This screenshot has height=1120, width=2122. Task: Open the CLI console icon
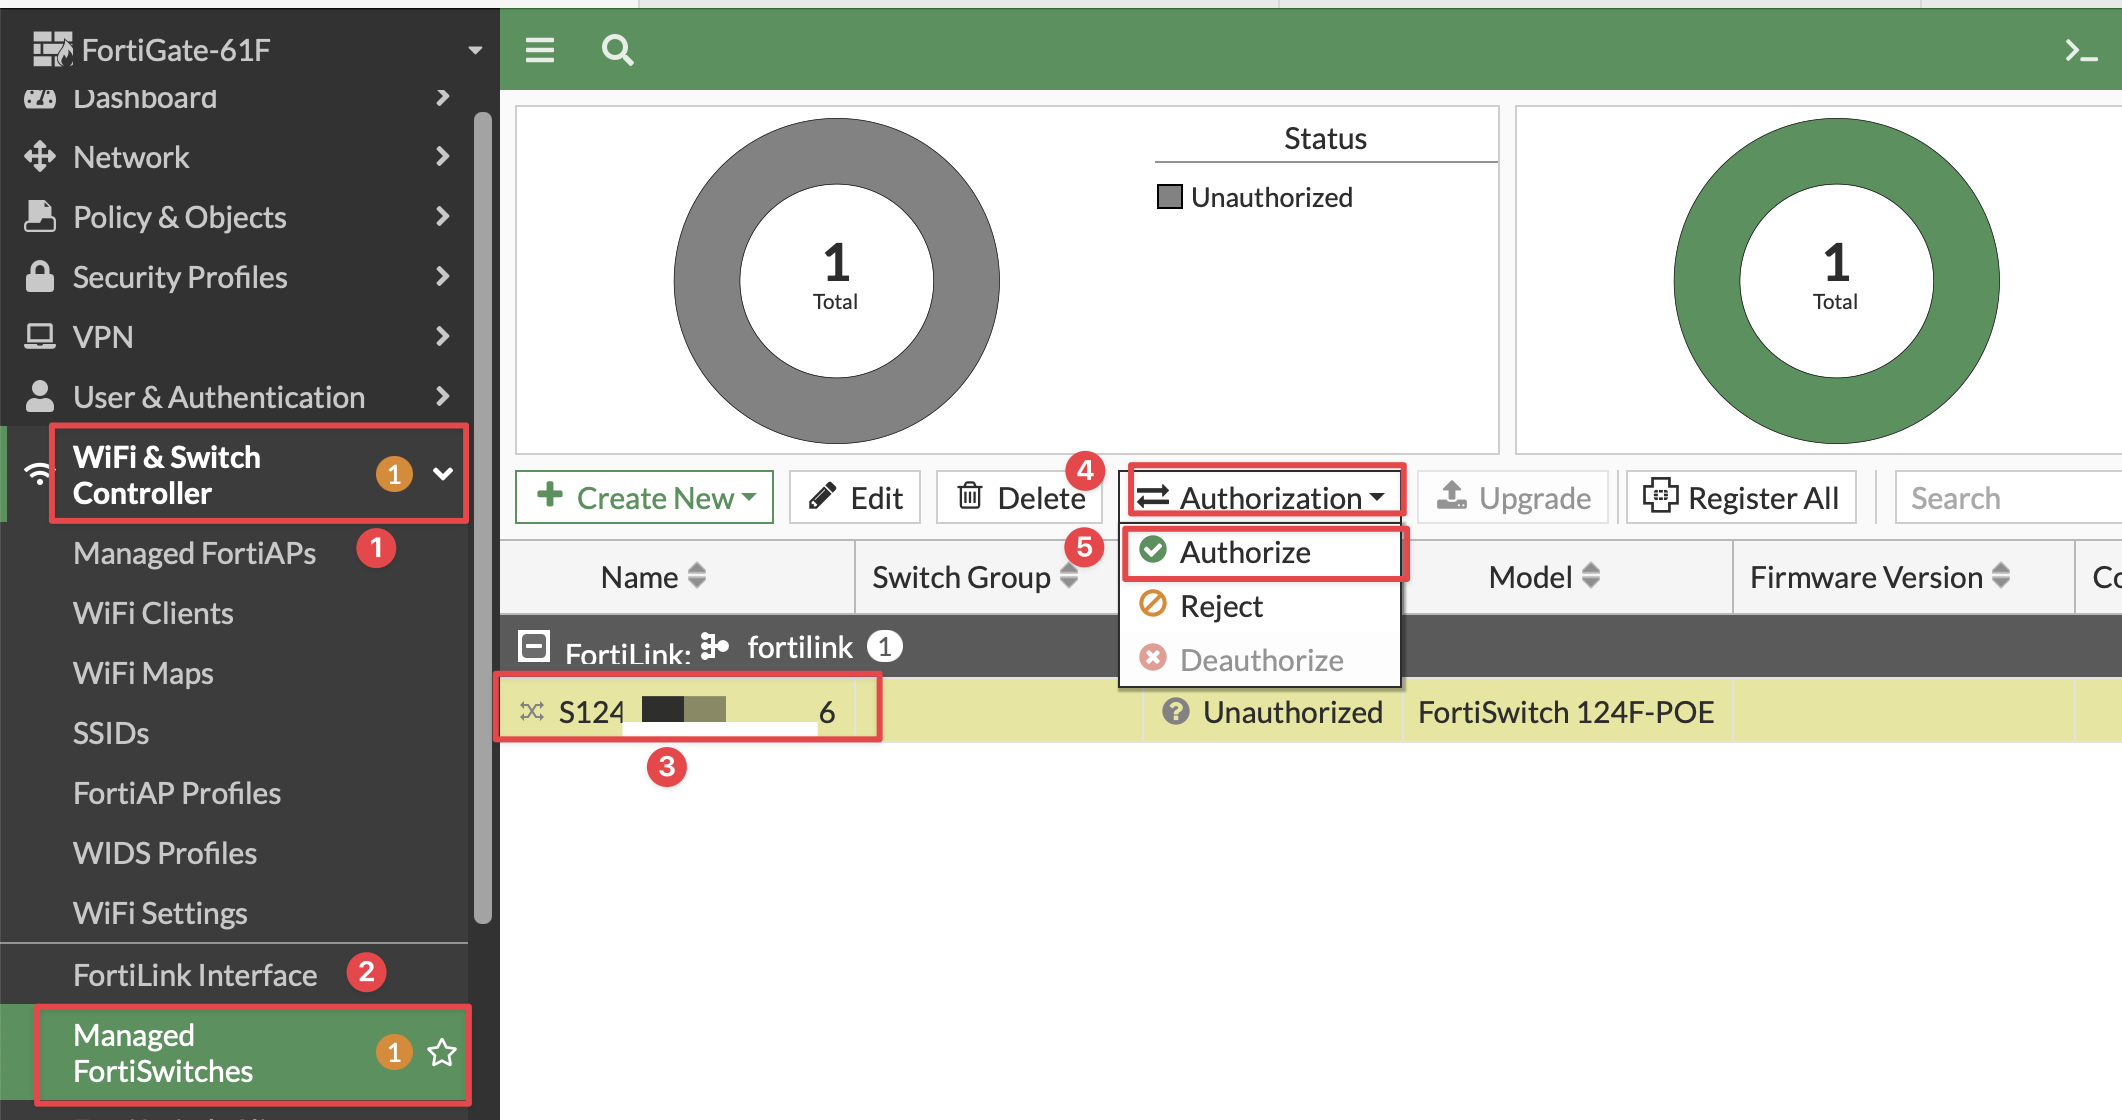2081,51
